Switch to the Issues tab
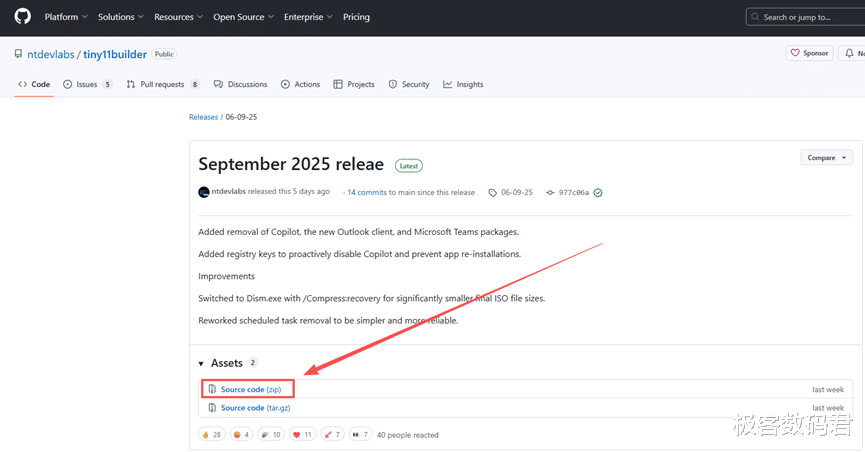This screenshot has width=865, height=452. (x=87, y=84)
